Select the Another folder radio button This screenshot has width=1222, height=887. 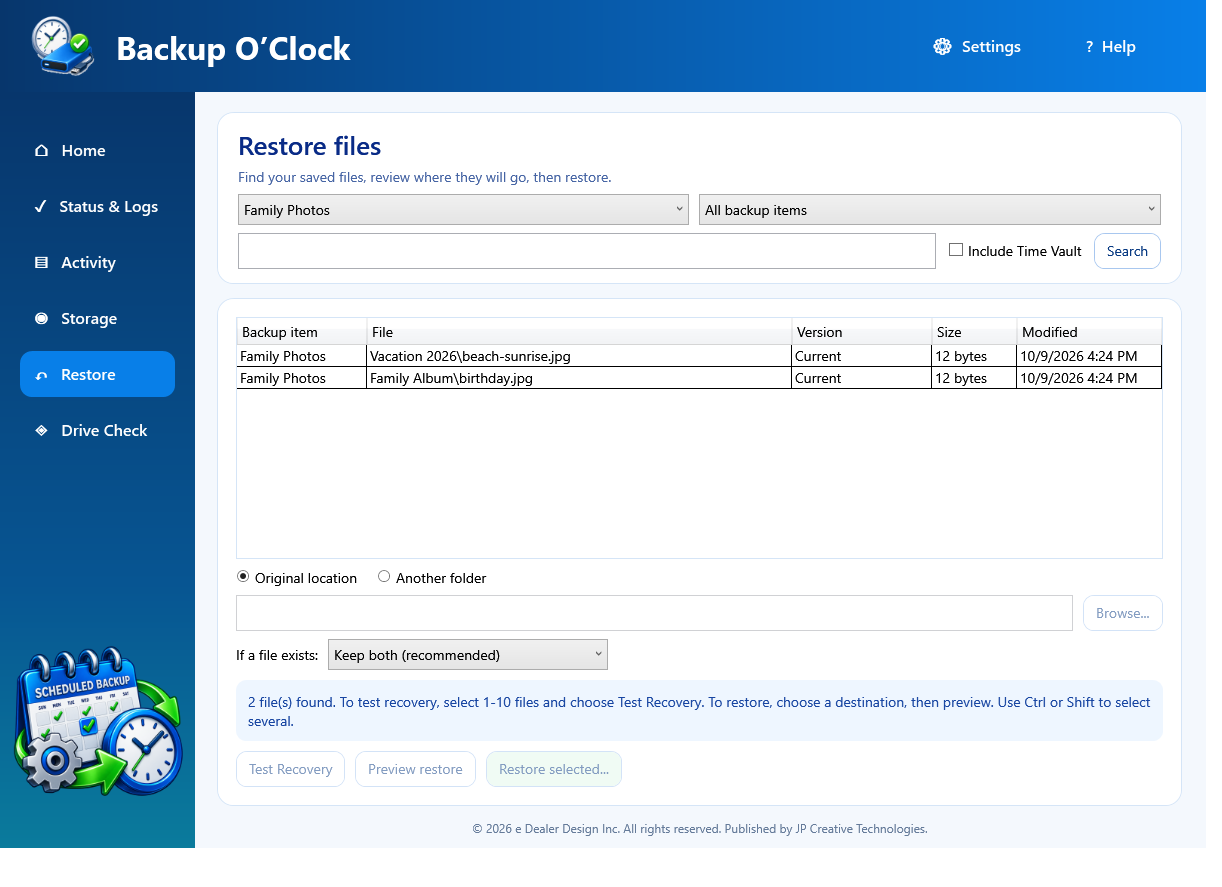(x=384, y=577)
